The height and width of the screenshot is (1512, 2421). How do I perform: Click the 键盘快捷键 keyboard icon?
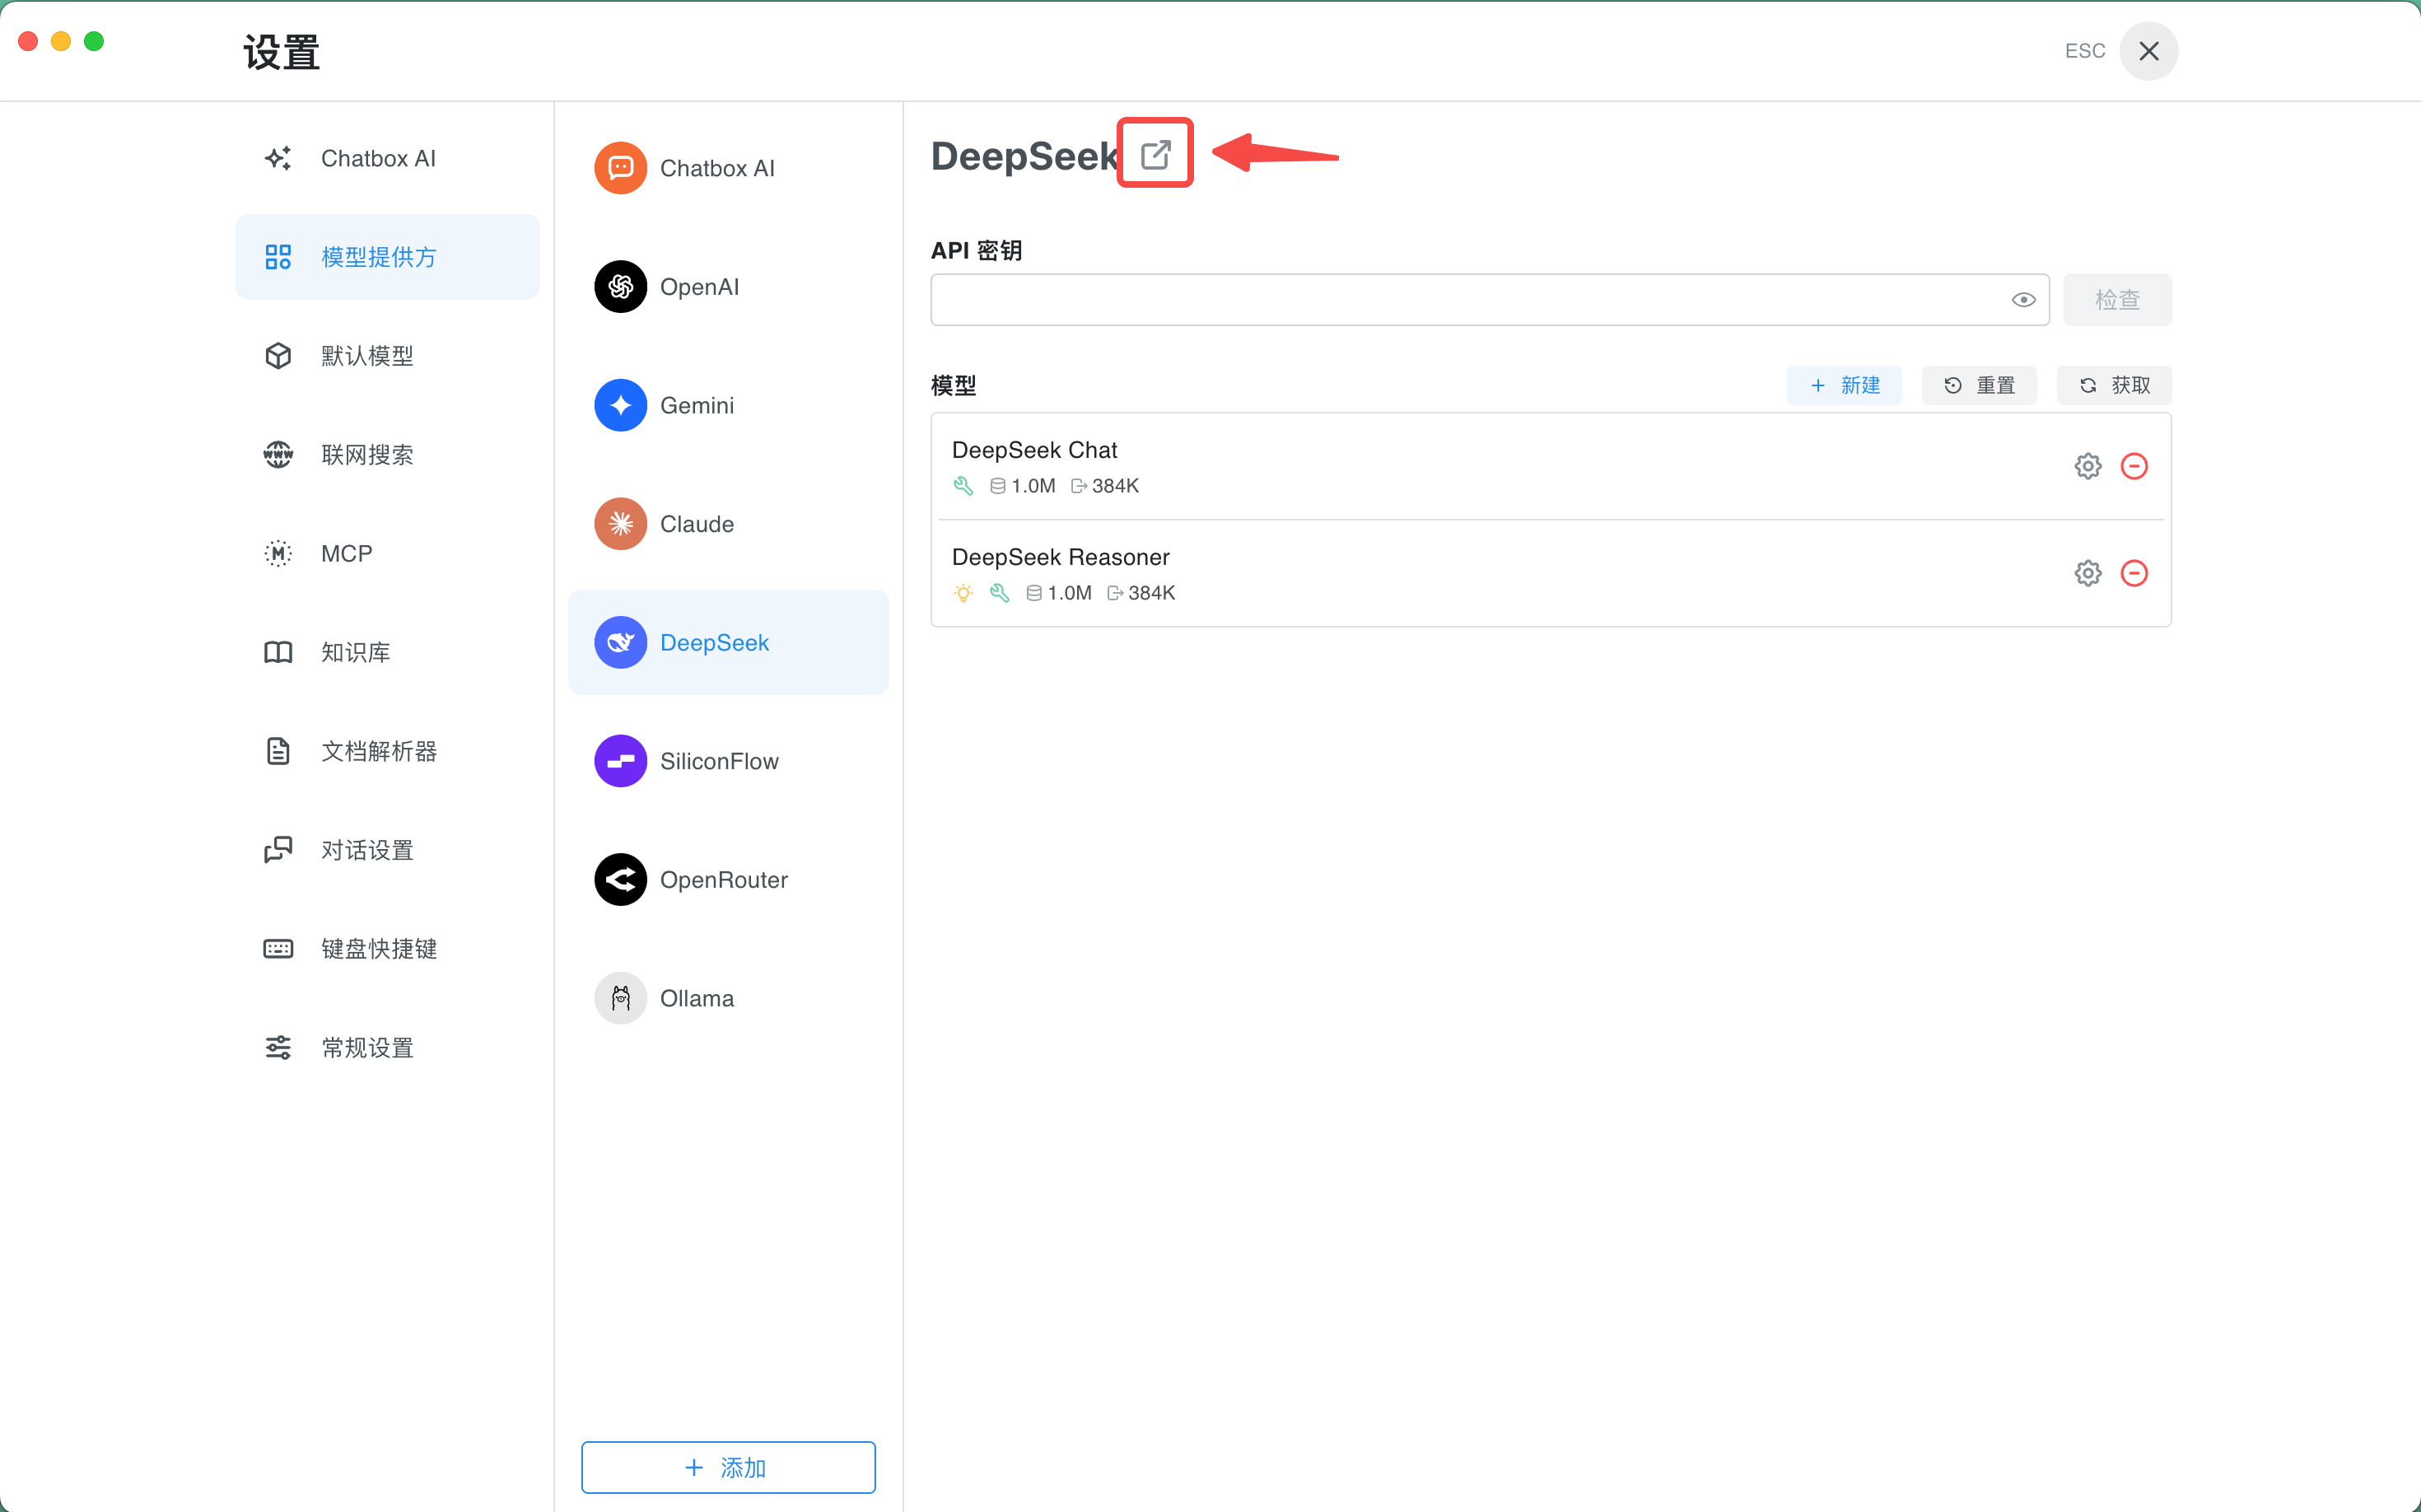[278, 949]
